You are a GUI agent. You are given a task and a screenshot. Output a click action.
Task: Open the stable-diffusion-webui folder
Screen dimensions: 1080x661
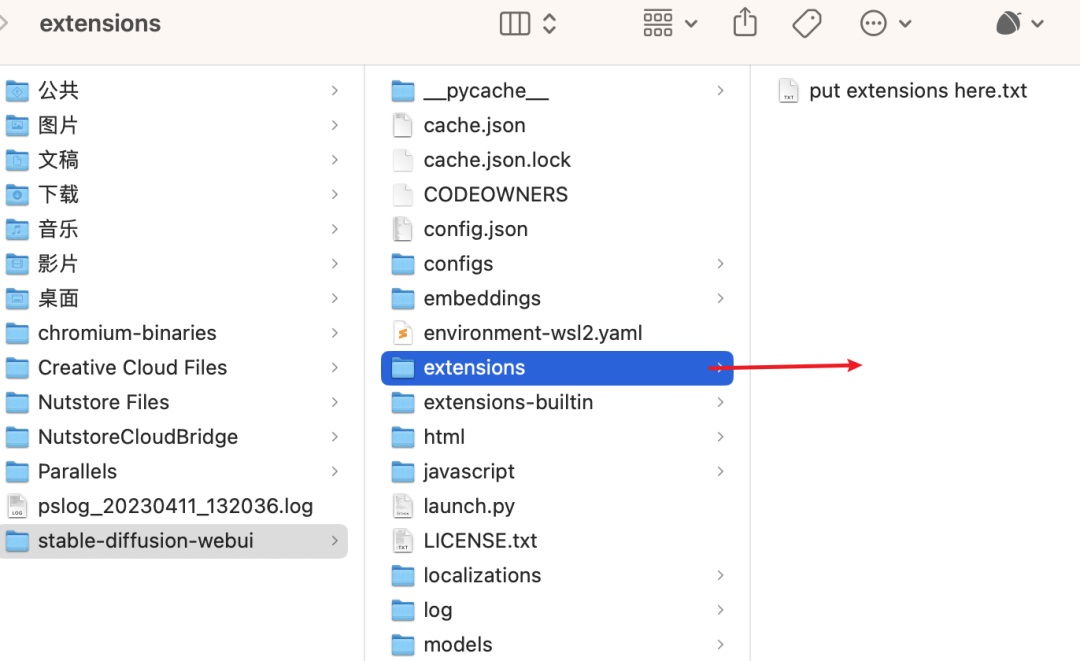click(145, 541)
